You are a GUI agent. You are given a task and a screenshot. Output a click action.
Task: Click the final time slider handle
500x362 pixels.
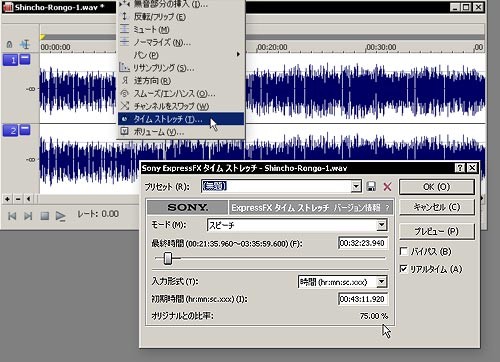(168, 258)
